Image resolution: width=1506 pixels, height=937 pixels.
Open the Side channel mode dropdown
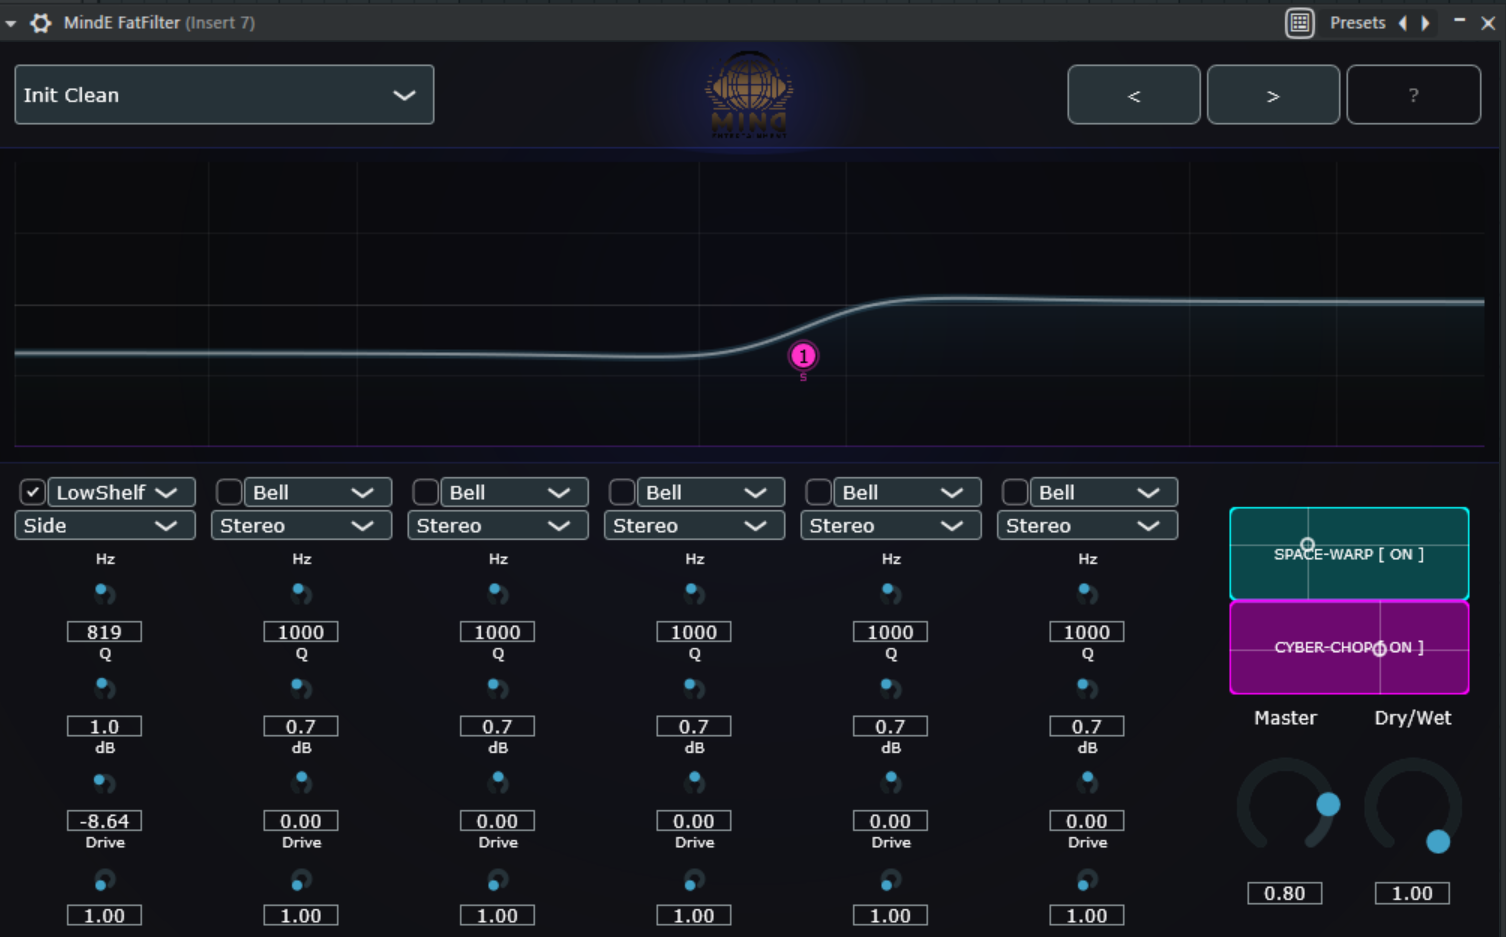coord(105,526)
